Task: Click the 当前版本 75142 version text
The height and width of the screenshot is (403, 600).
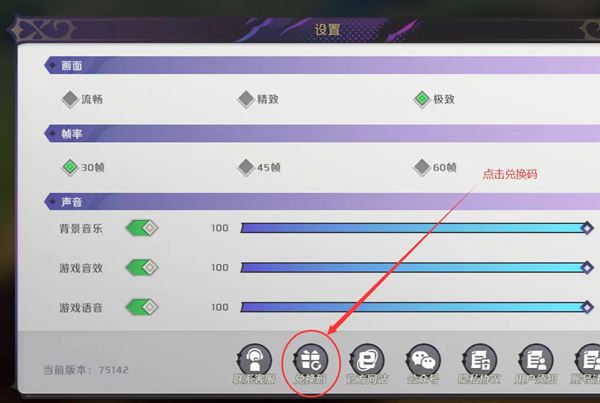Action: coord(86,370)
